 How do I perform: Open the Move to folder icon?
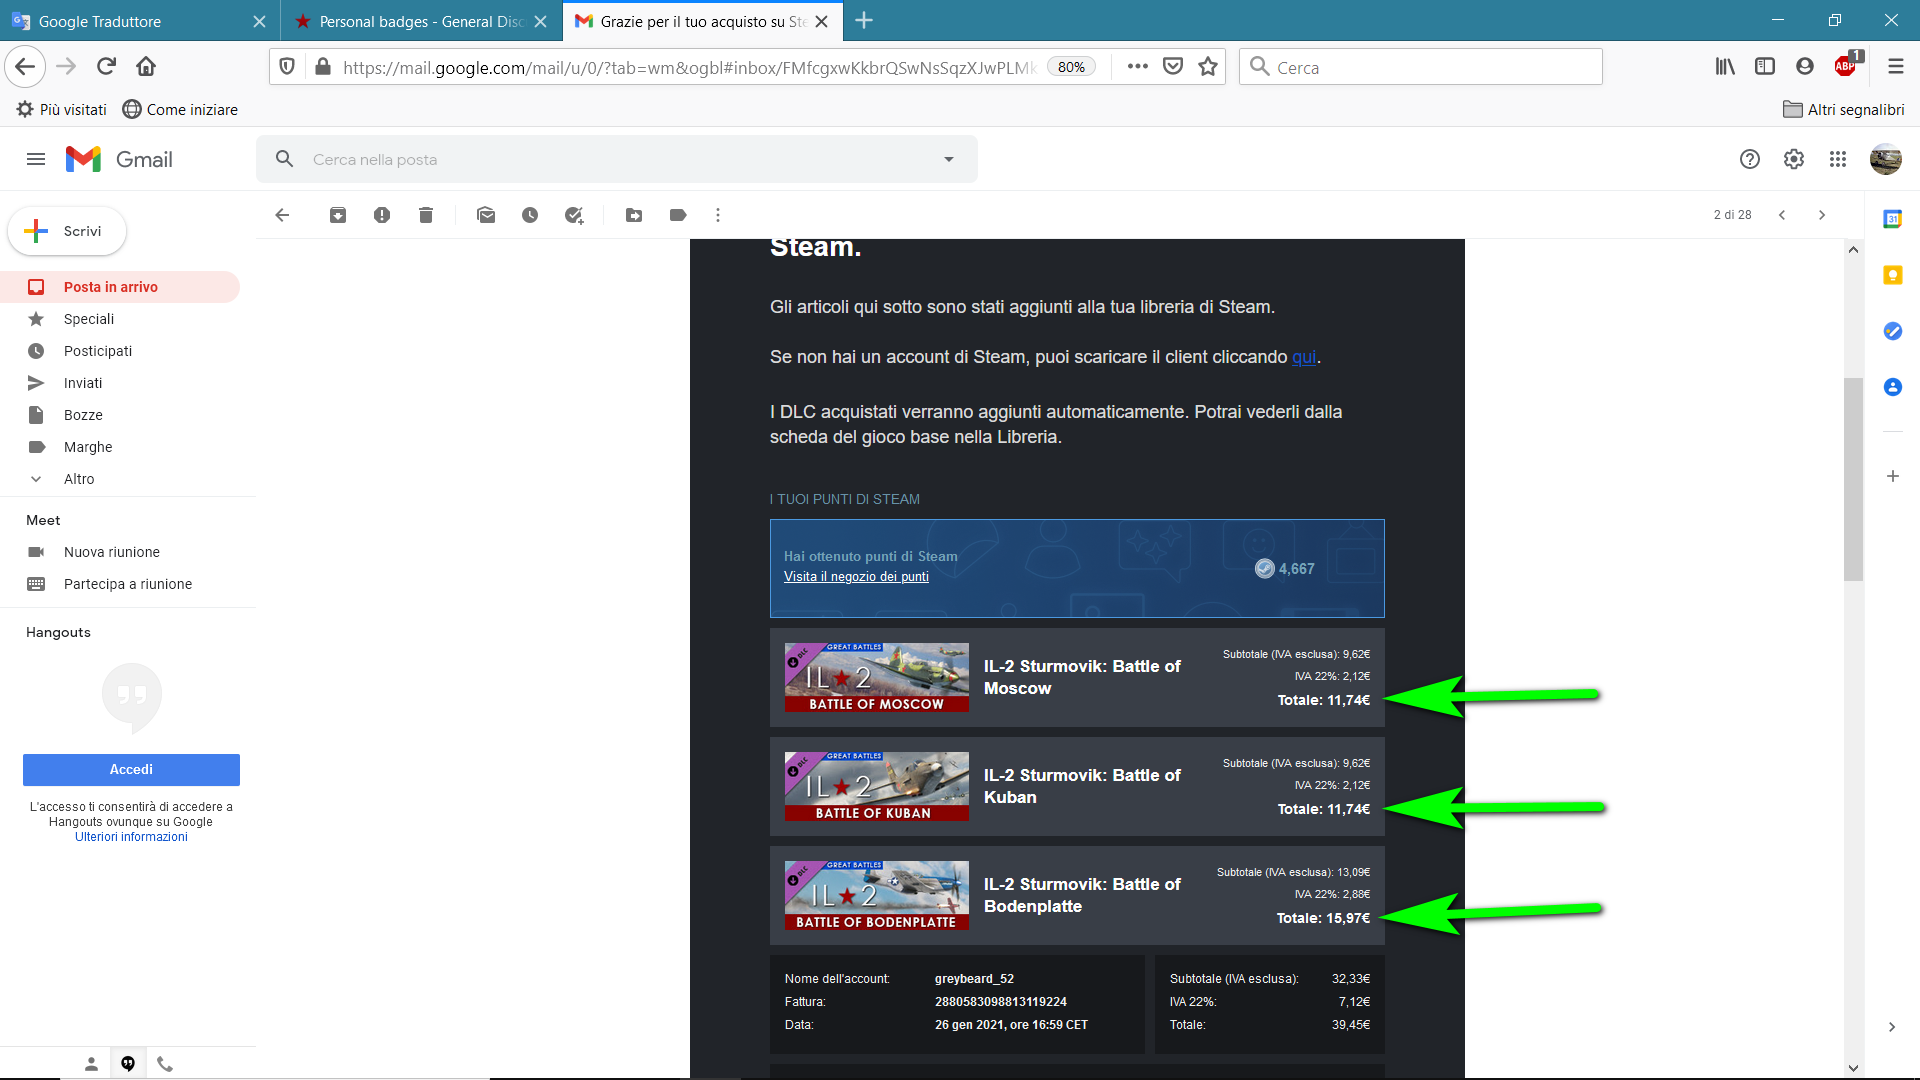(634, 215)
